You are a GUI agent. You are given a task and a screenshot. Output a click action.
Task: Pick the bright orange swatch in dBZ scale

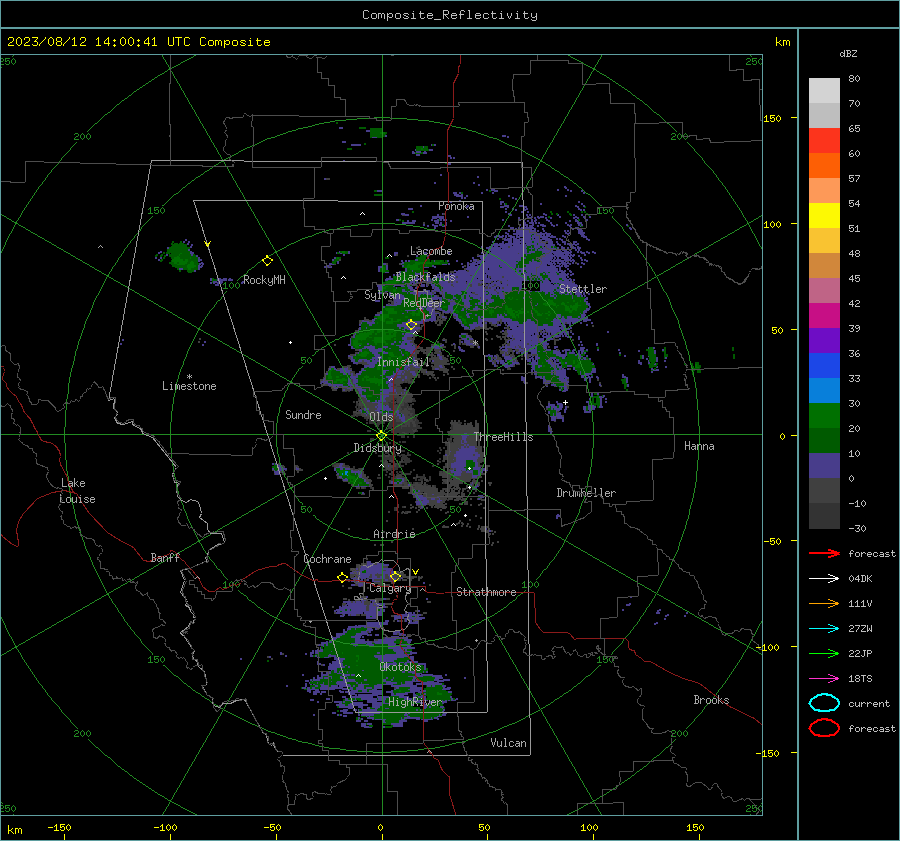[824, 165]
